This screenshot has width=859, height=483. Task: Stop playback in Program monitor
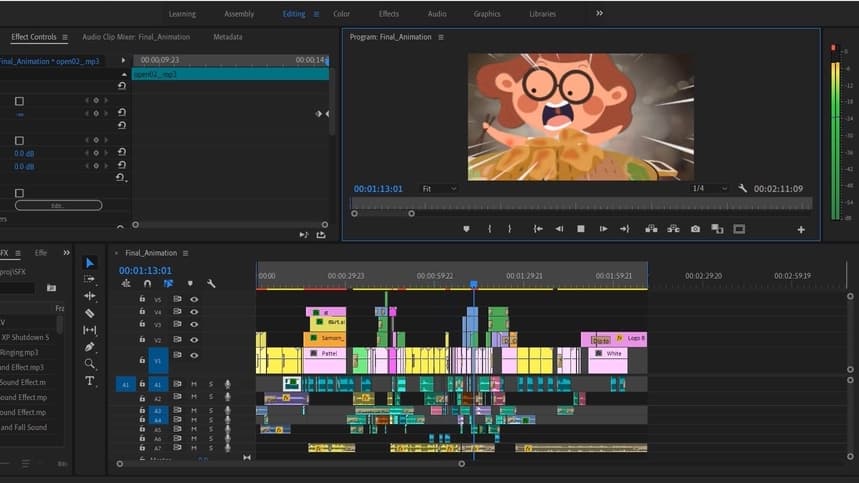[x=581, y=229]
